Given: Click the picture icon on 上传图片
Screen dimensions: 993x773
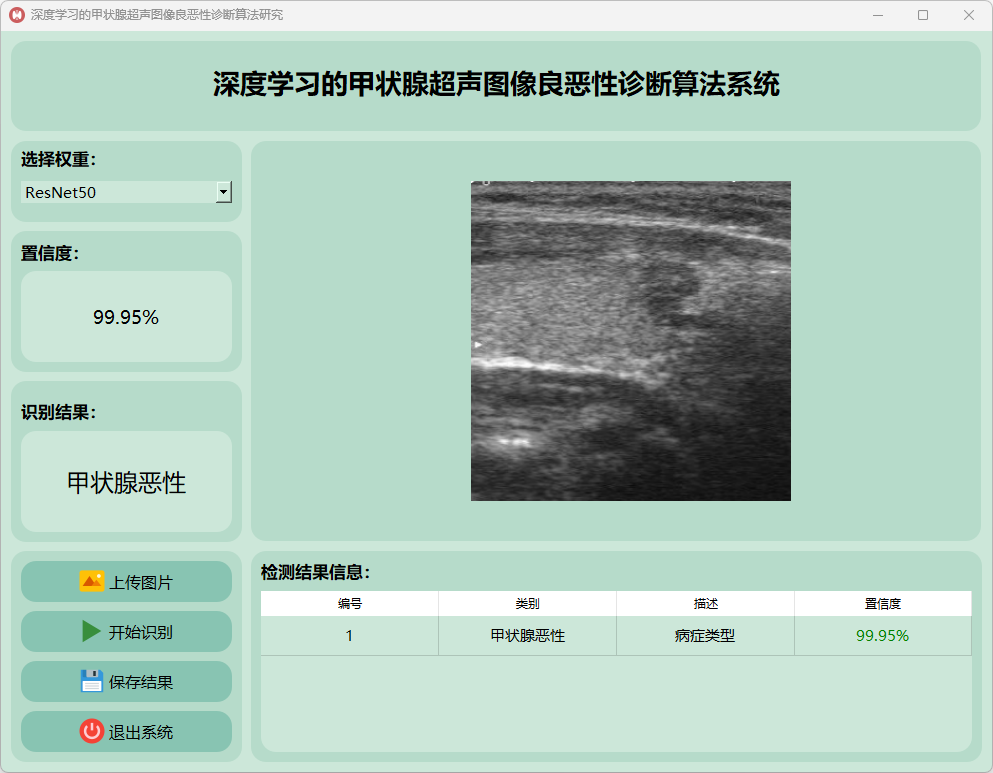Looking at the screenshot, I should pyautogui.click(x=91, y=582).
